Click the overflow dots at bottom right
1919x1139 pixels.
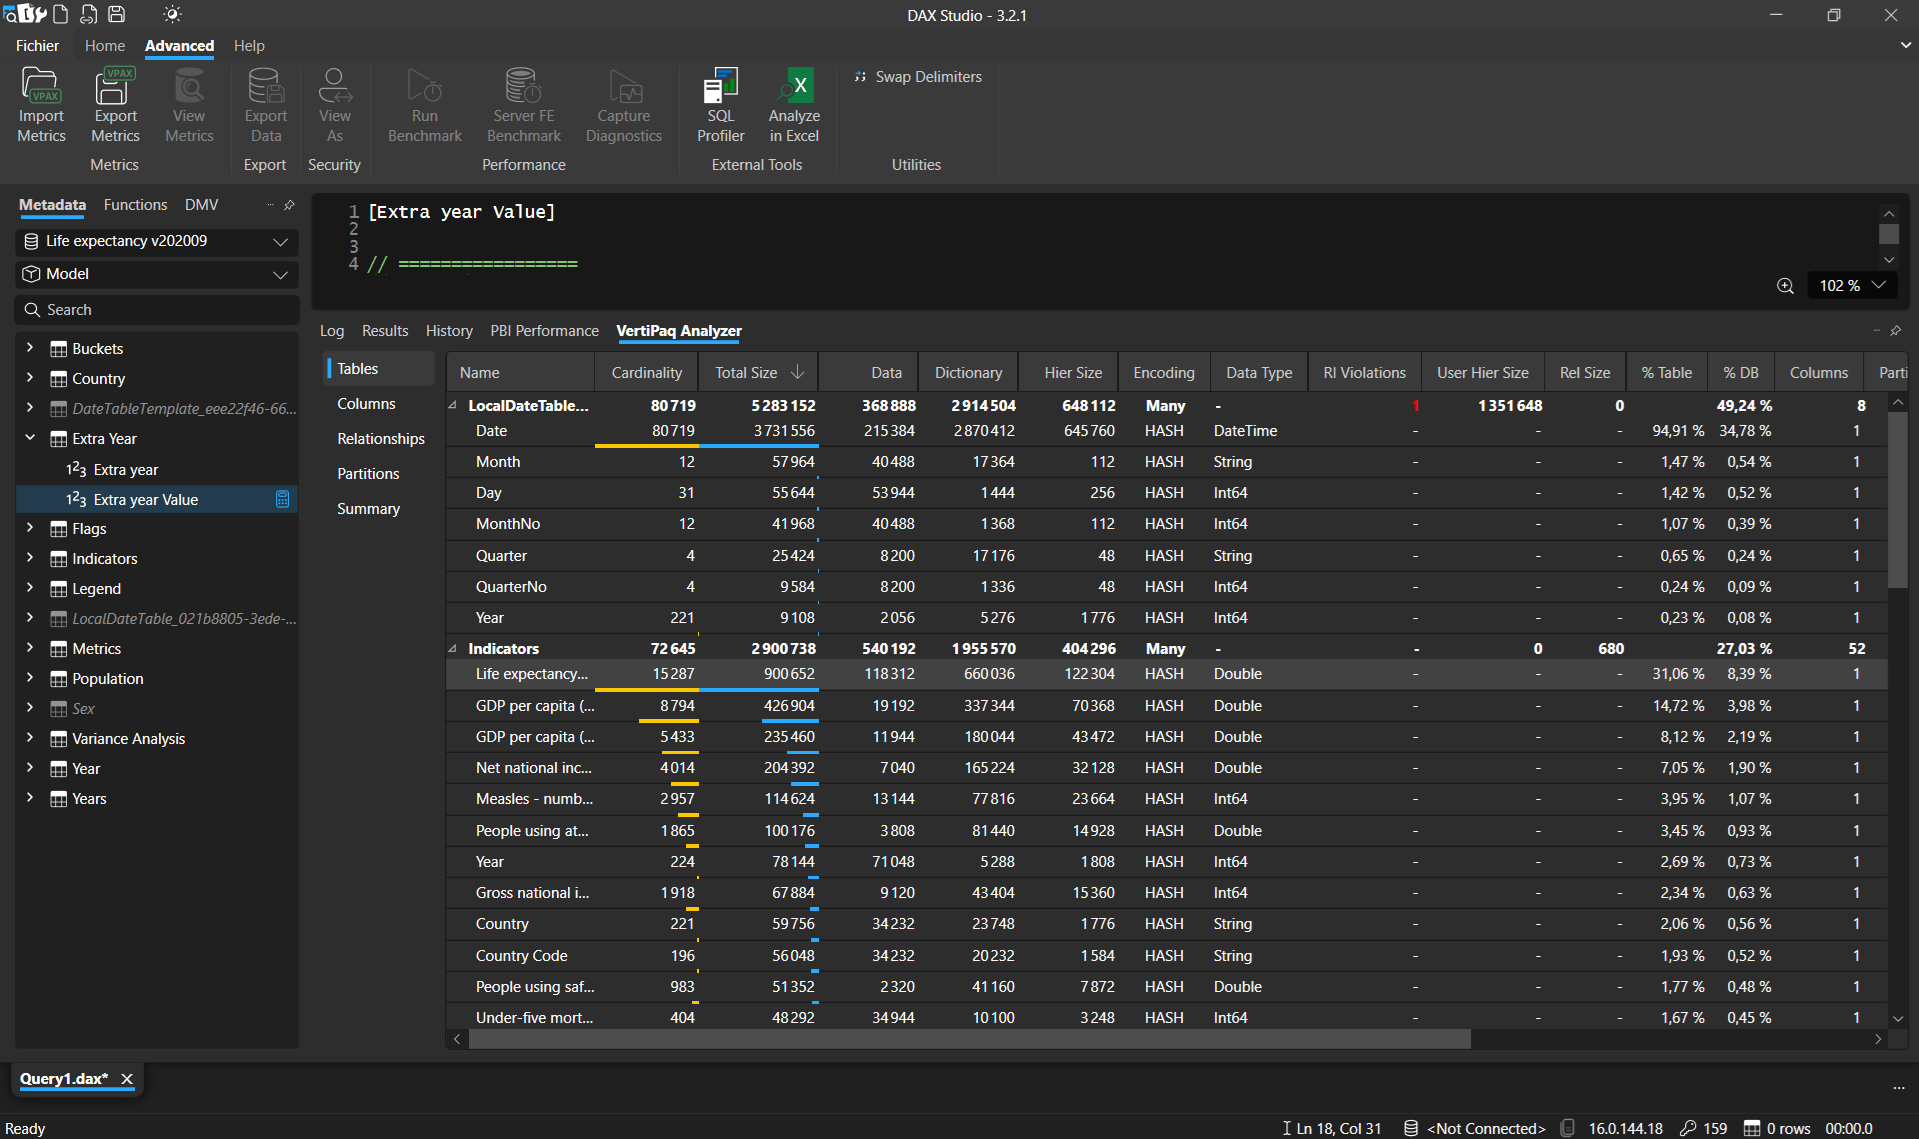point(1898,1088)
